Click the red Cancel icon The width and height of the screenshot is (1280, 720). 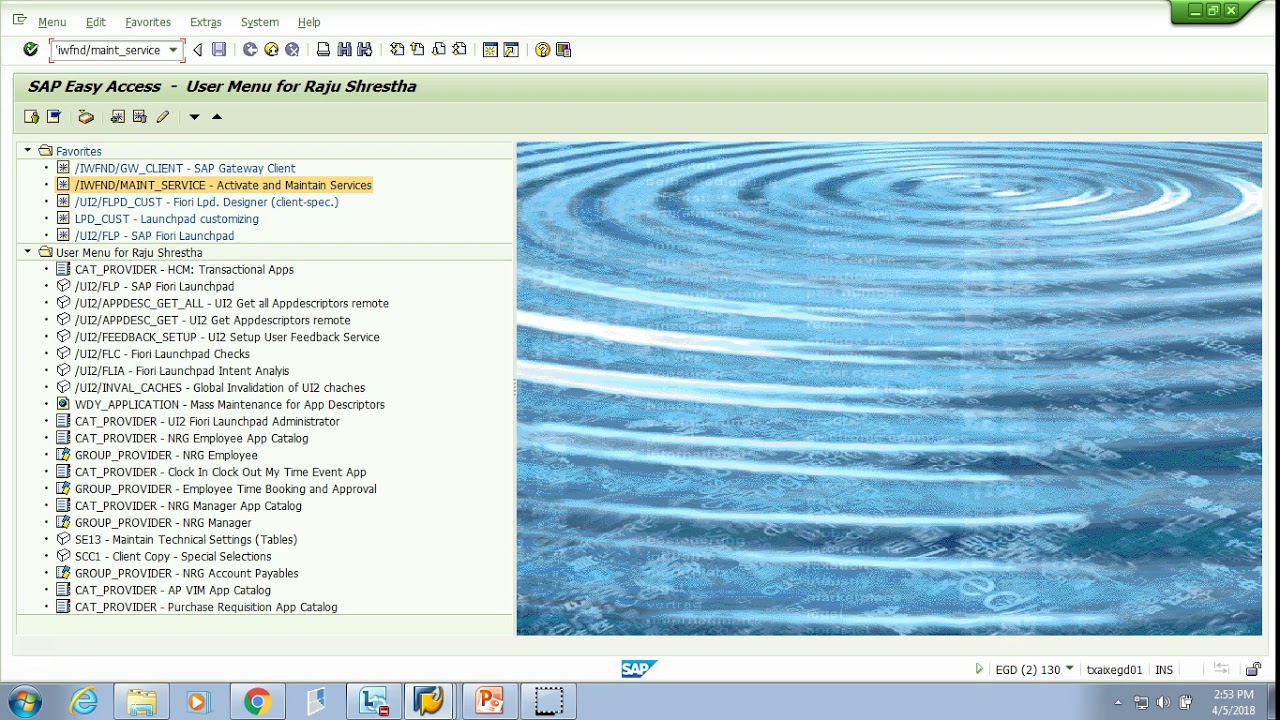coord(292,50)
